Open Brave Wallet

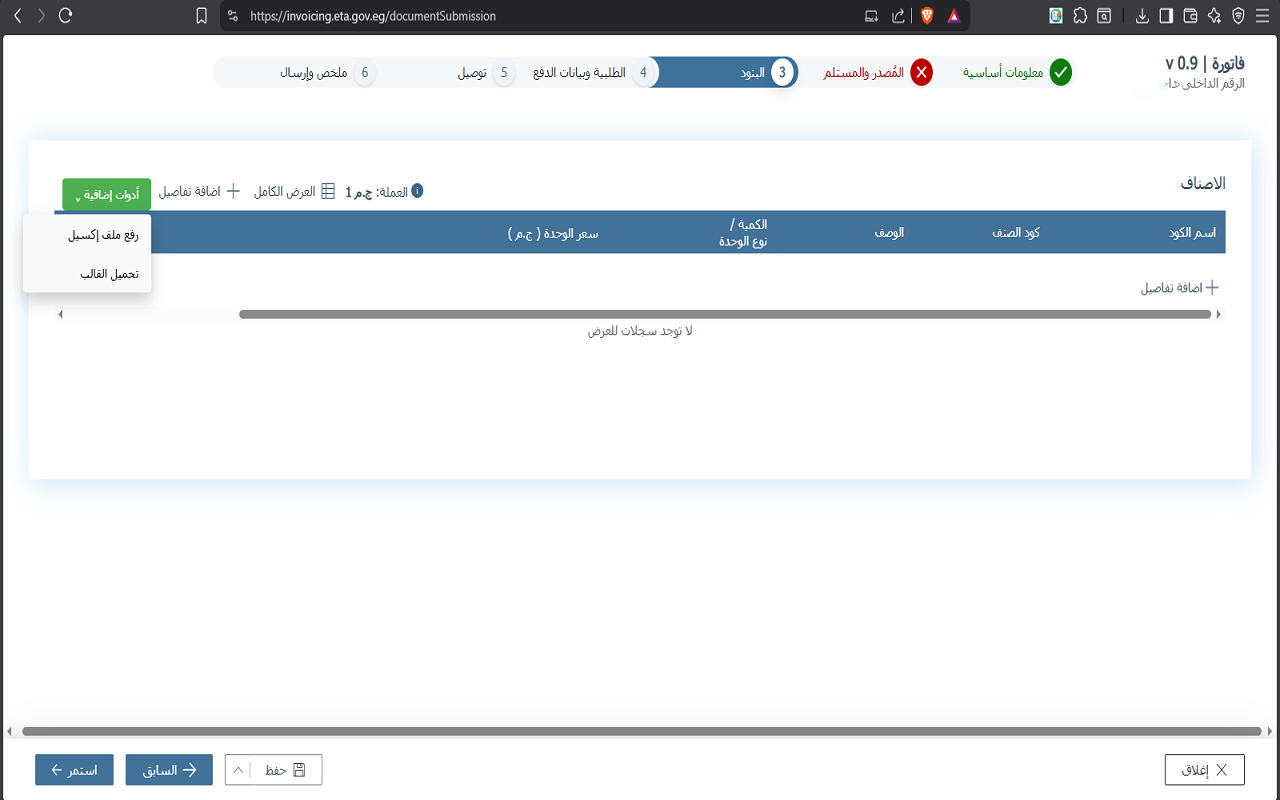[1190, 16]
